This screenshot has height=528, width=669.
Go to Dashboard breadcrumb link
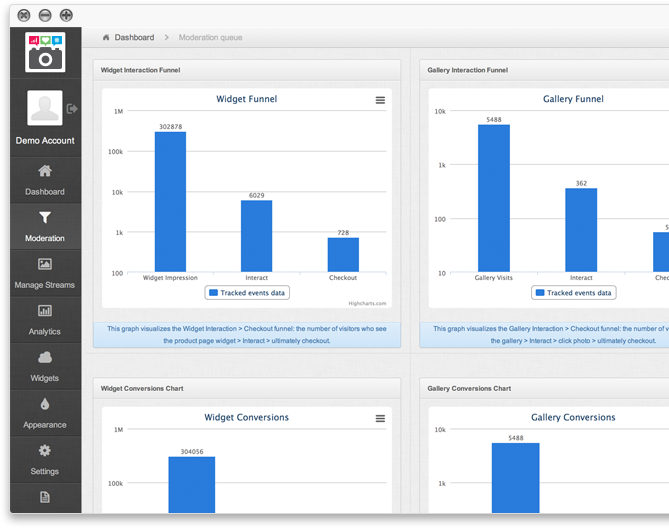134,38
